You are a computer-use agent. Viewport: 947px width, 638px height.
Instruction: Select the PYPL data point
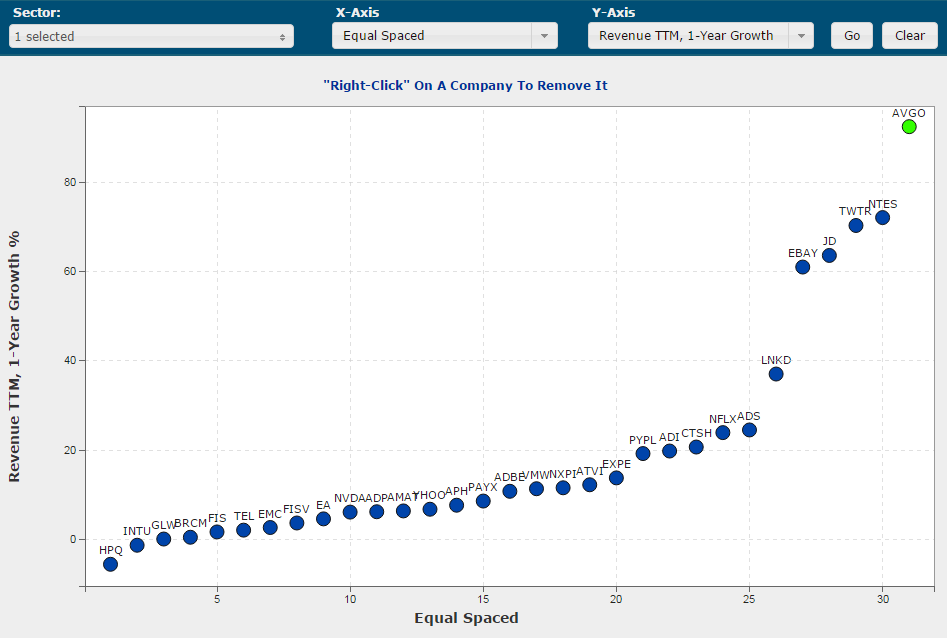(x=643, y=454)
